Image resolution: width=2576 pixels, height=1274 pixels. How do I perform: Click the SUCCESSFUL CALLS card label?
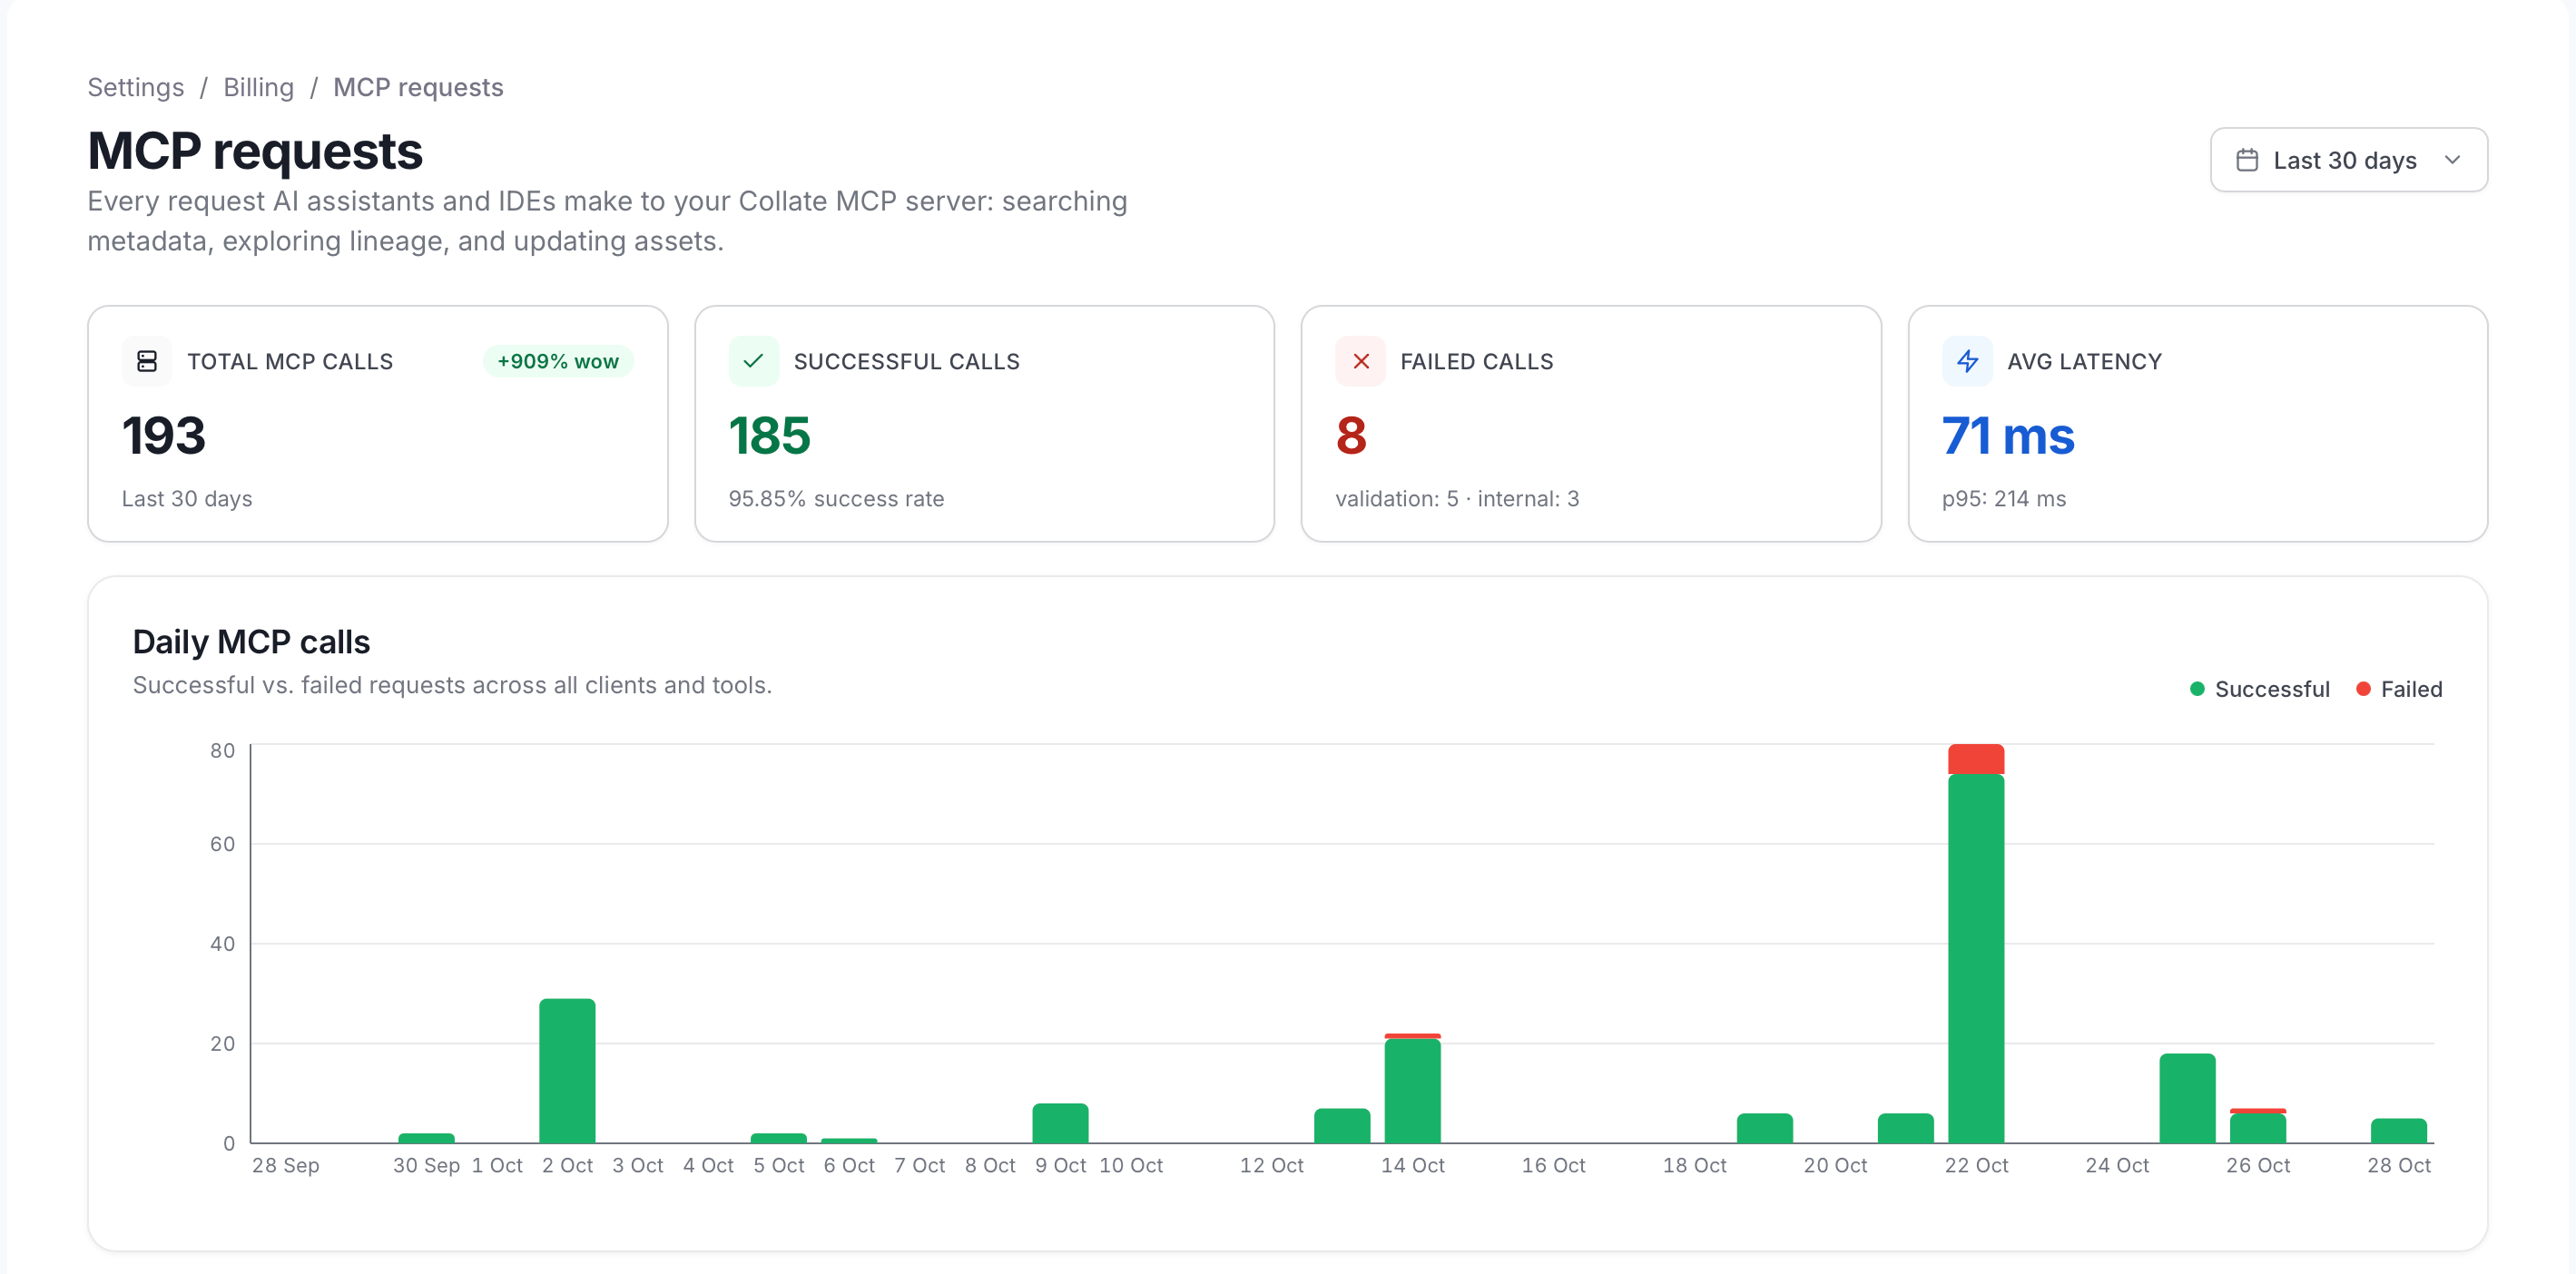click(906, 361)
